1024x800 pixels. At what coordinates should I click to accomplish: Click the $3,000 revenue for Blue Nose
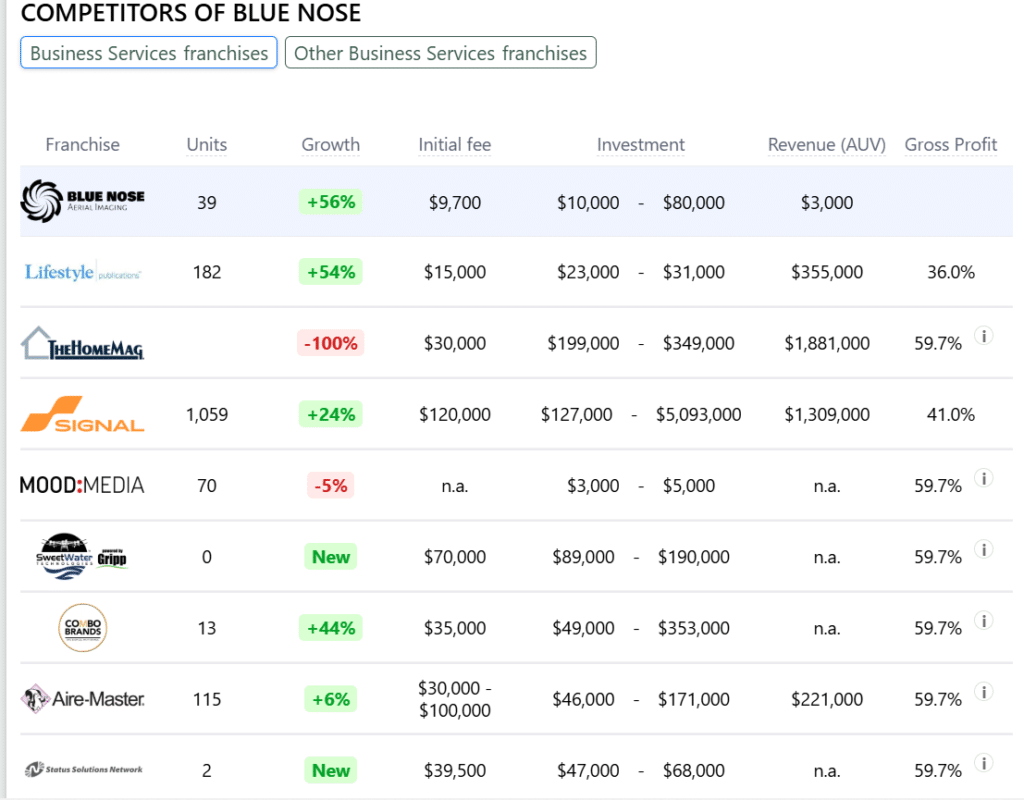point(827,202)
